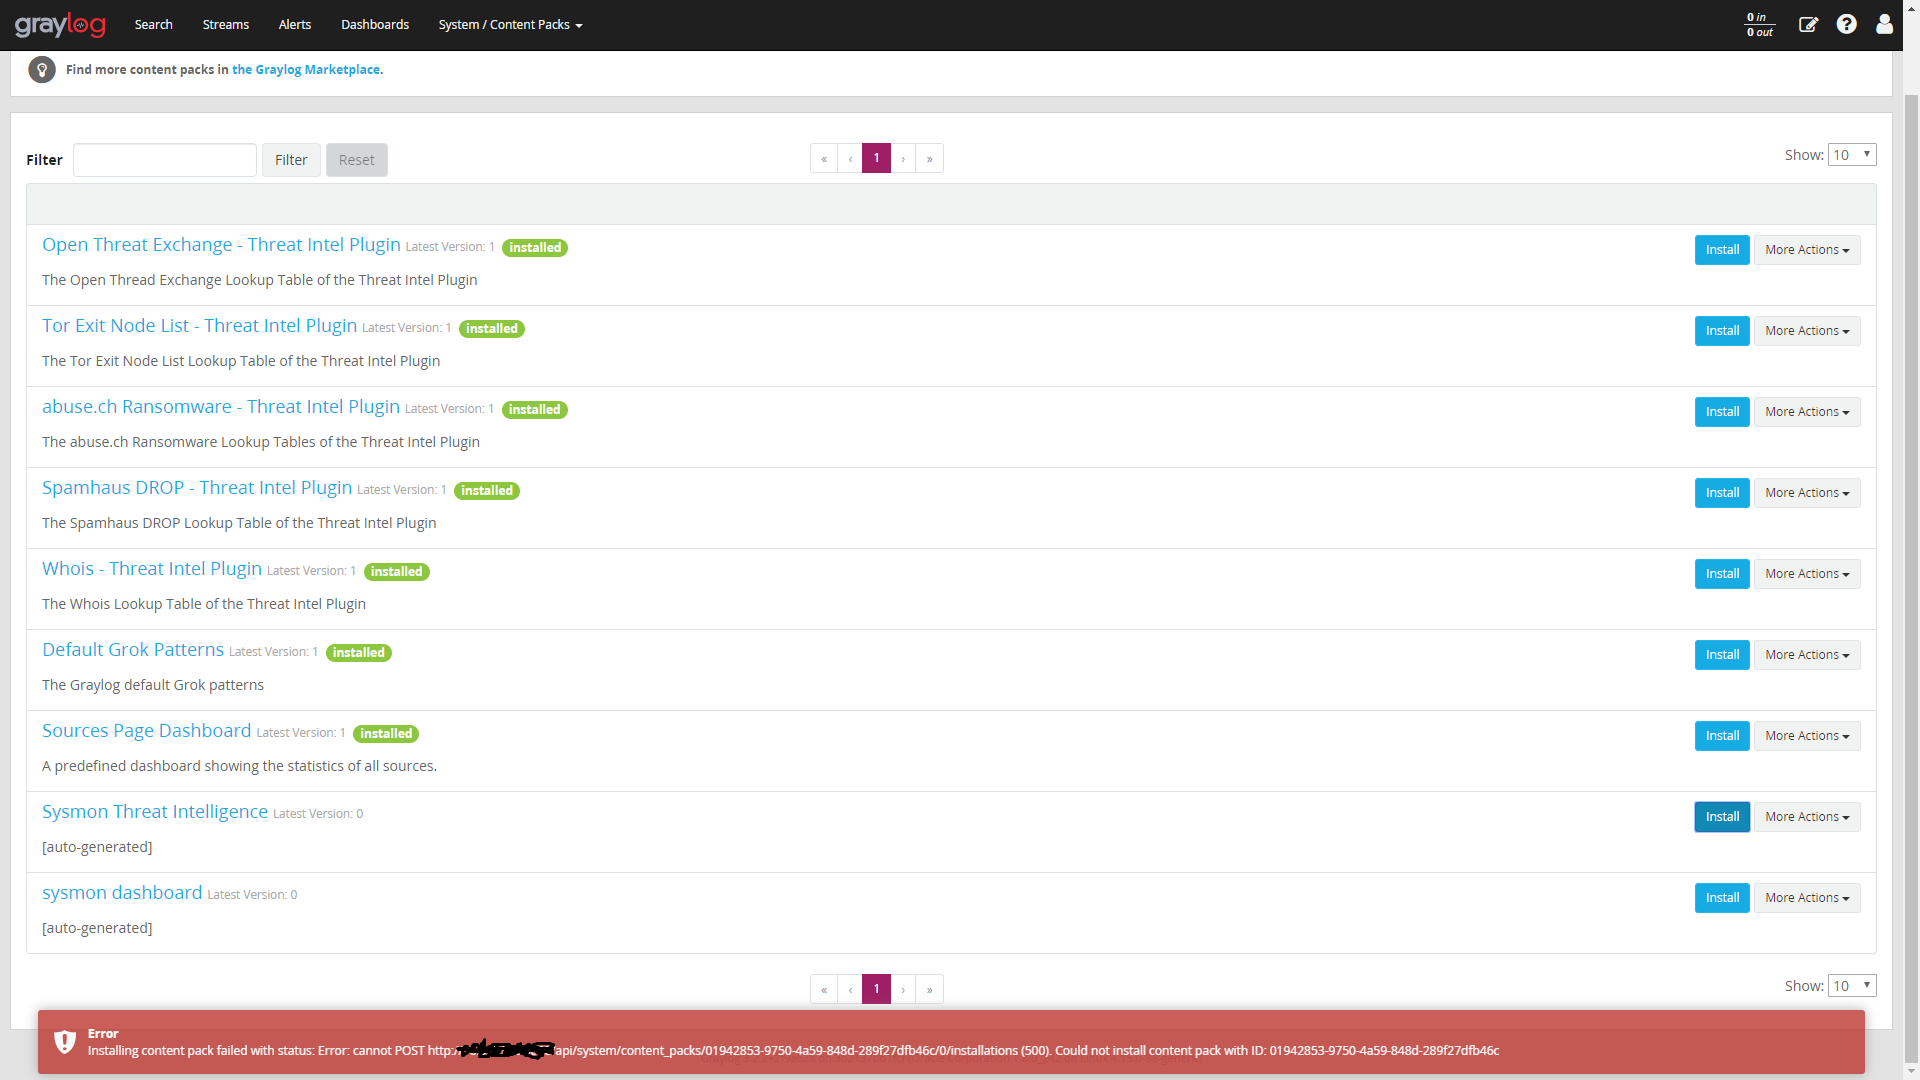Install Spamhaus DROP pack
Image resolution: width=1920 pixels, height=1080 pixels.
coord(1722,493)
